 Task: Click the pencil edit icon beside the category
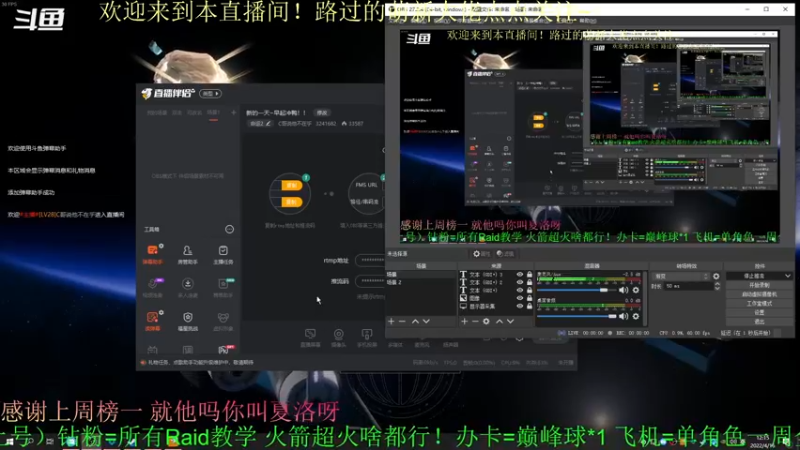pyautogui.click(x=268, y=123)
